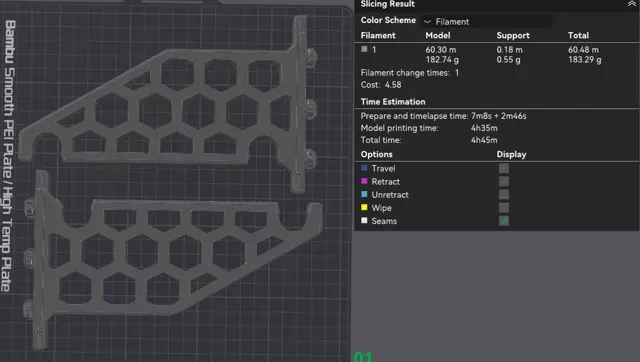Click model filament length '60.30 m'
This screenshot has height=362, width=640.
click(x=440, y=50)
